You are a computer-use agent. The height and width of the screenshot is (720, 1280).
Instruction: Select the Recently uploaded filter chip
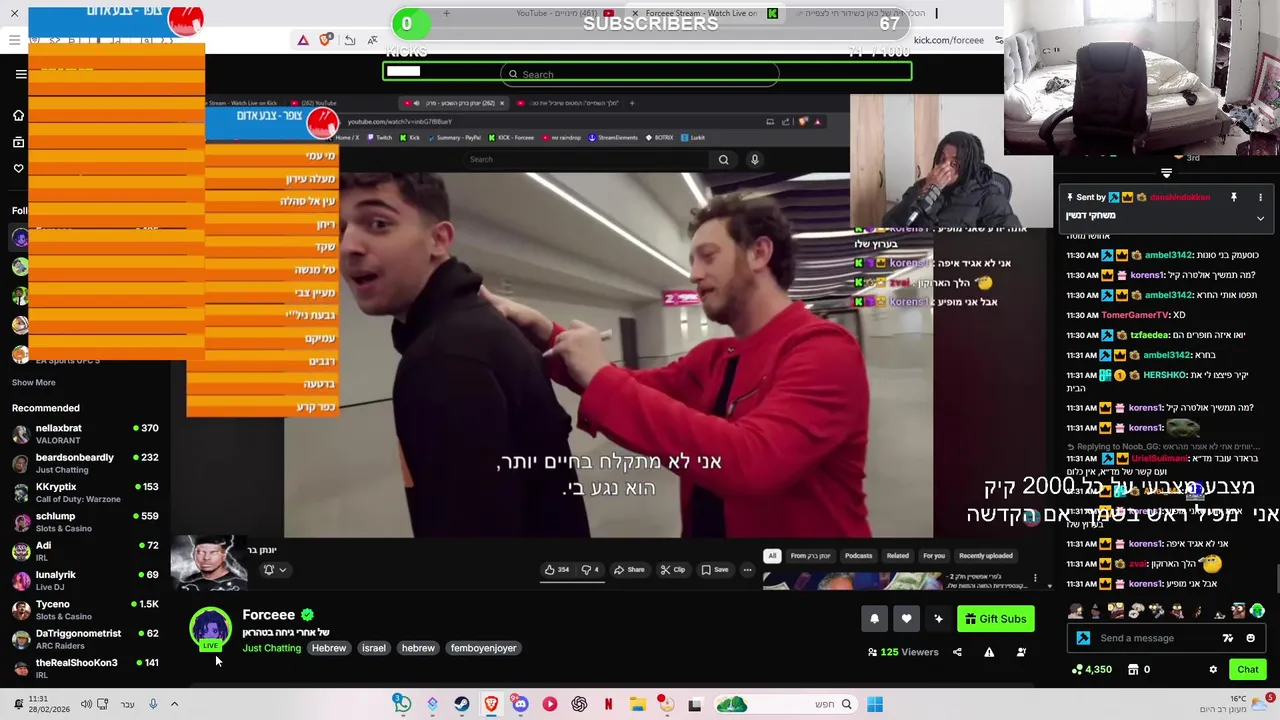pyautogui.click(x=985, y=556)
